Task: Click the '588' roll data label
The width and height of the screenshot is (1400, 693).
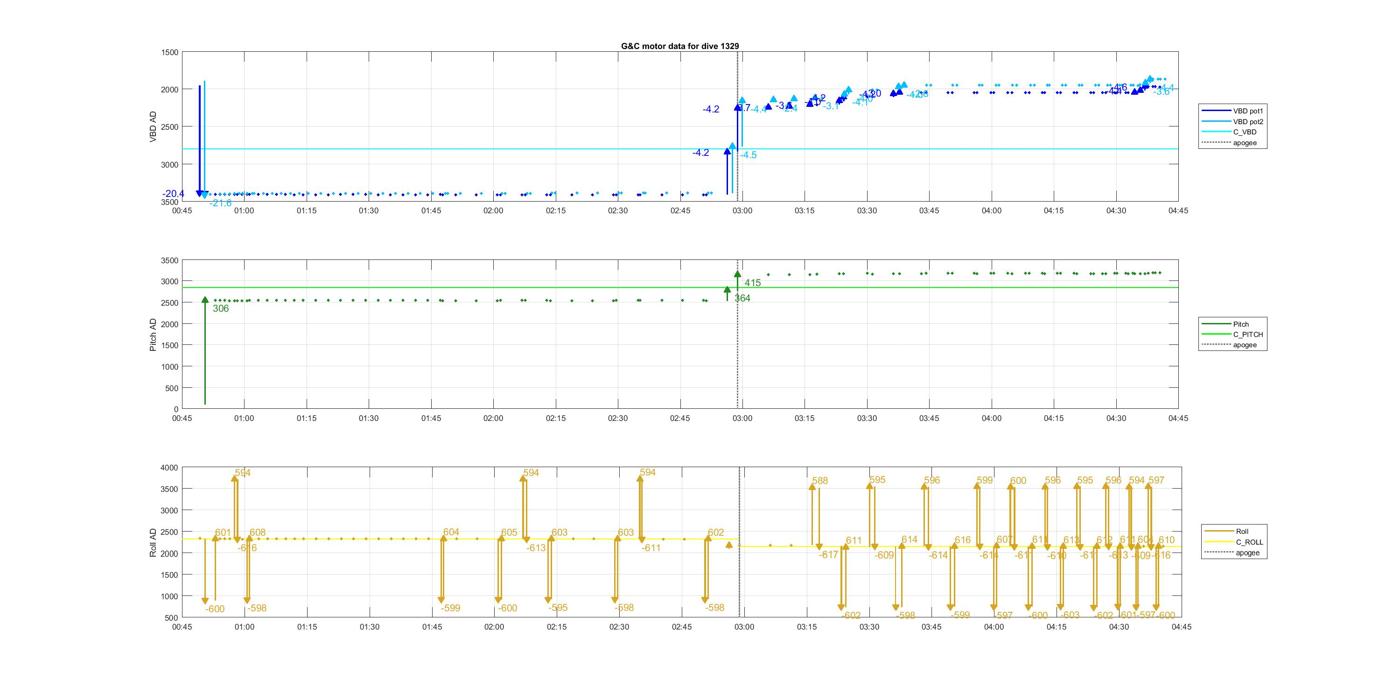Action: click(820, 481)
